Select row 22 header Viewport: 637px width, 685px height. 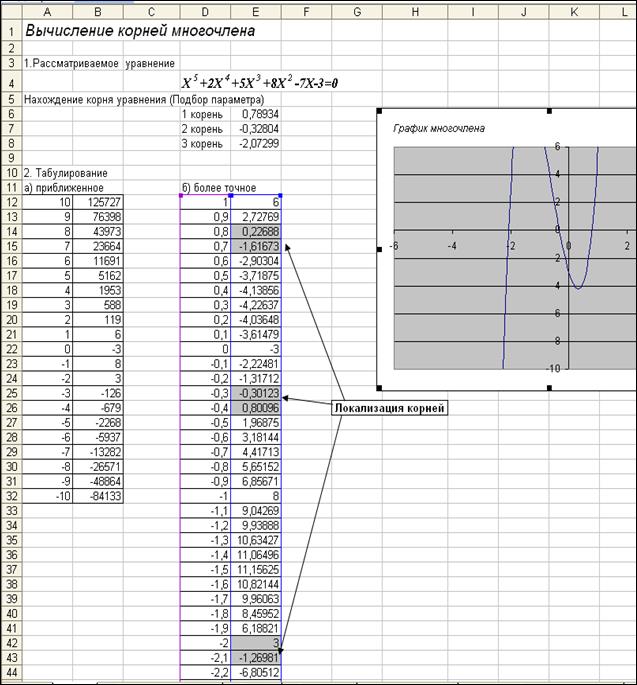point(11,349)
